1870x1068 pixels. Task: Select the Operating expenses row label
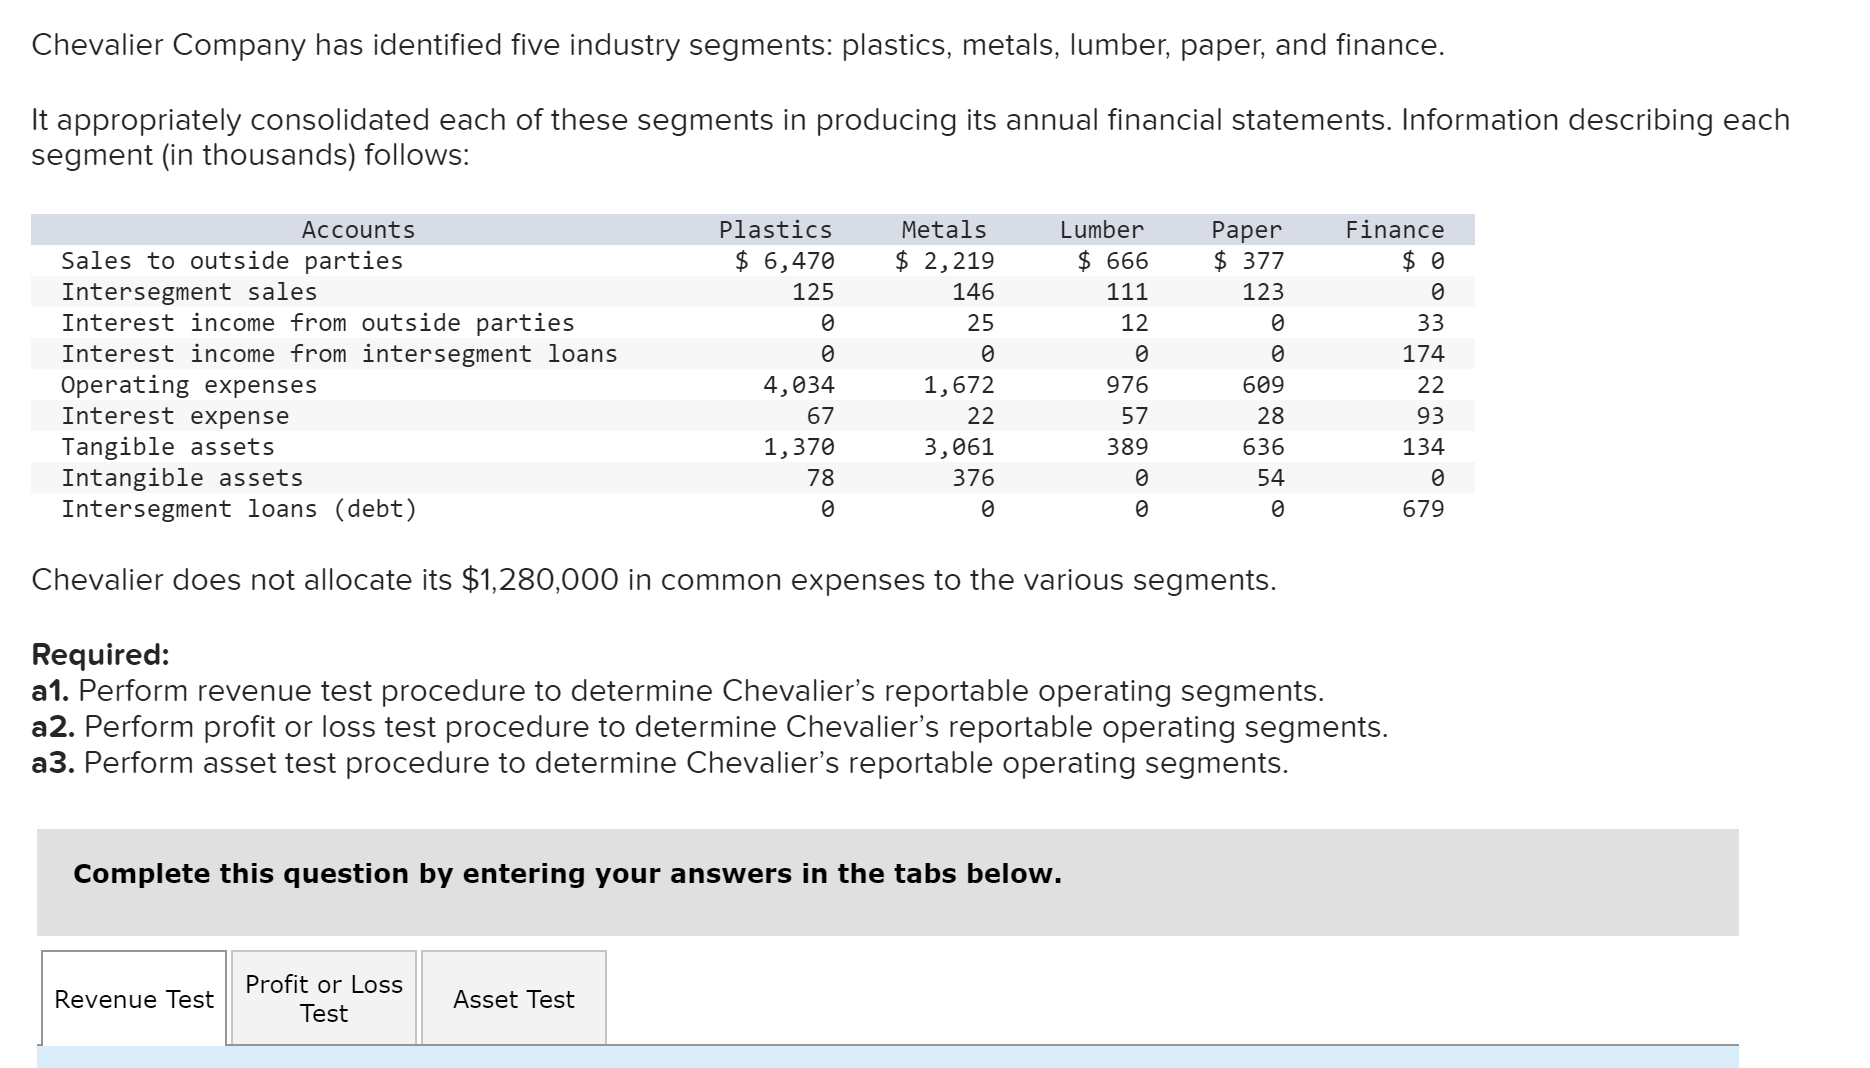[x=188, y=384]
